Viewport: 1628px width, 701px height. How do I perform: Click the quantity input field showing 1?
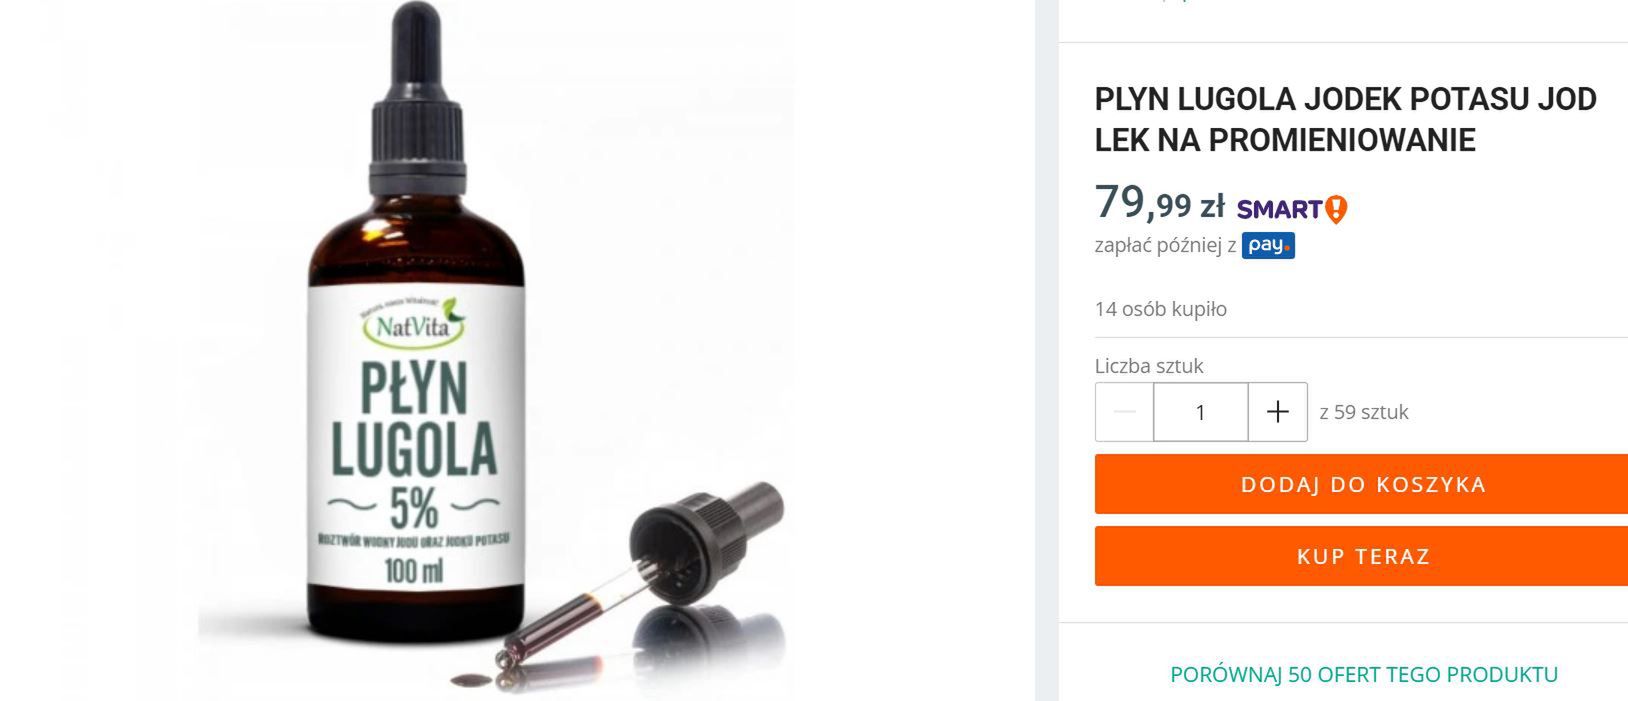1201,412
